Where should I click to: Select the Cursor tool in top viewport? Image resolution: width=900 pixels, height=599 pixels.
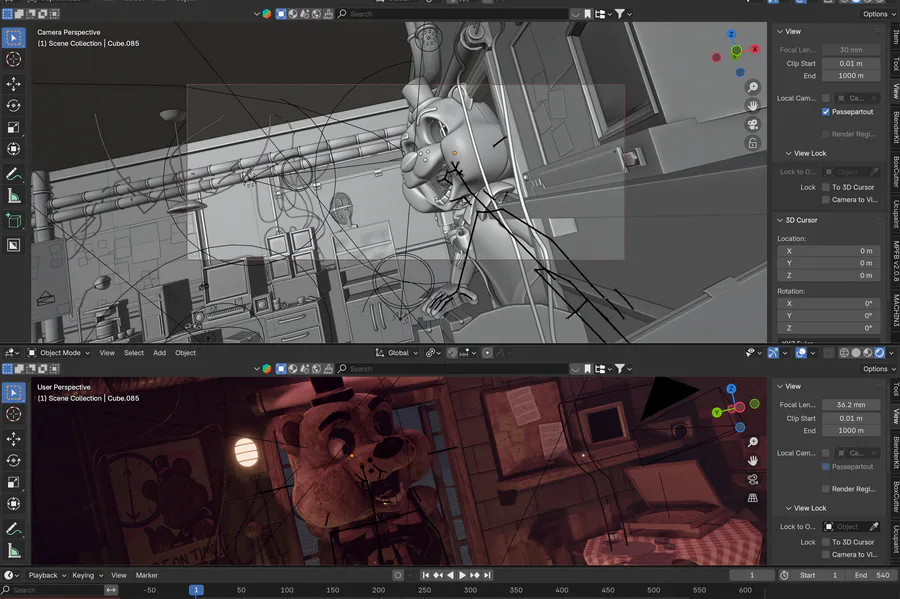pos(13,59)
